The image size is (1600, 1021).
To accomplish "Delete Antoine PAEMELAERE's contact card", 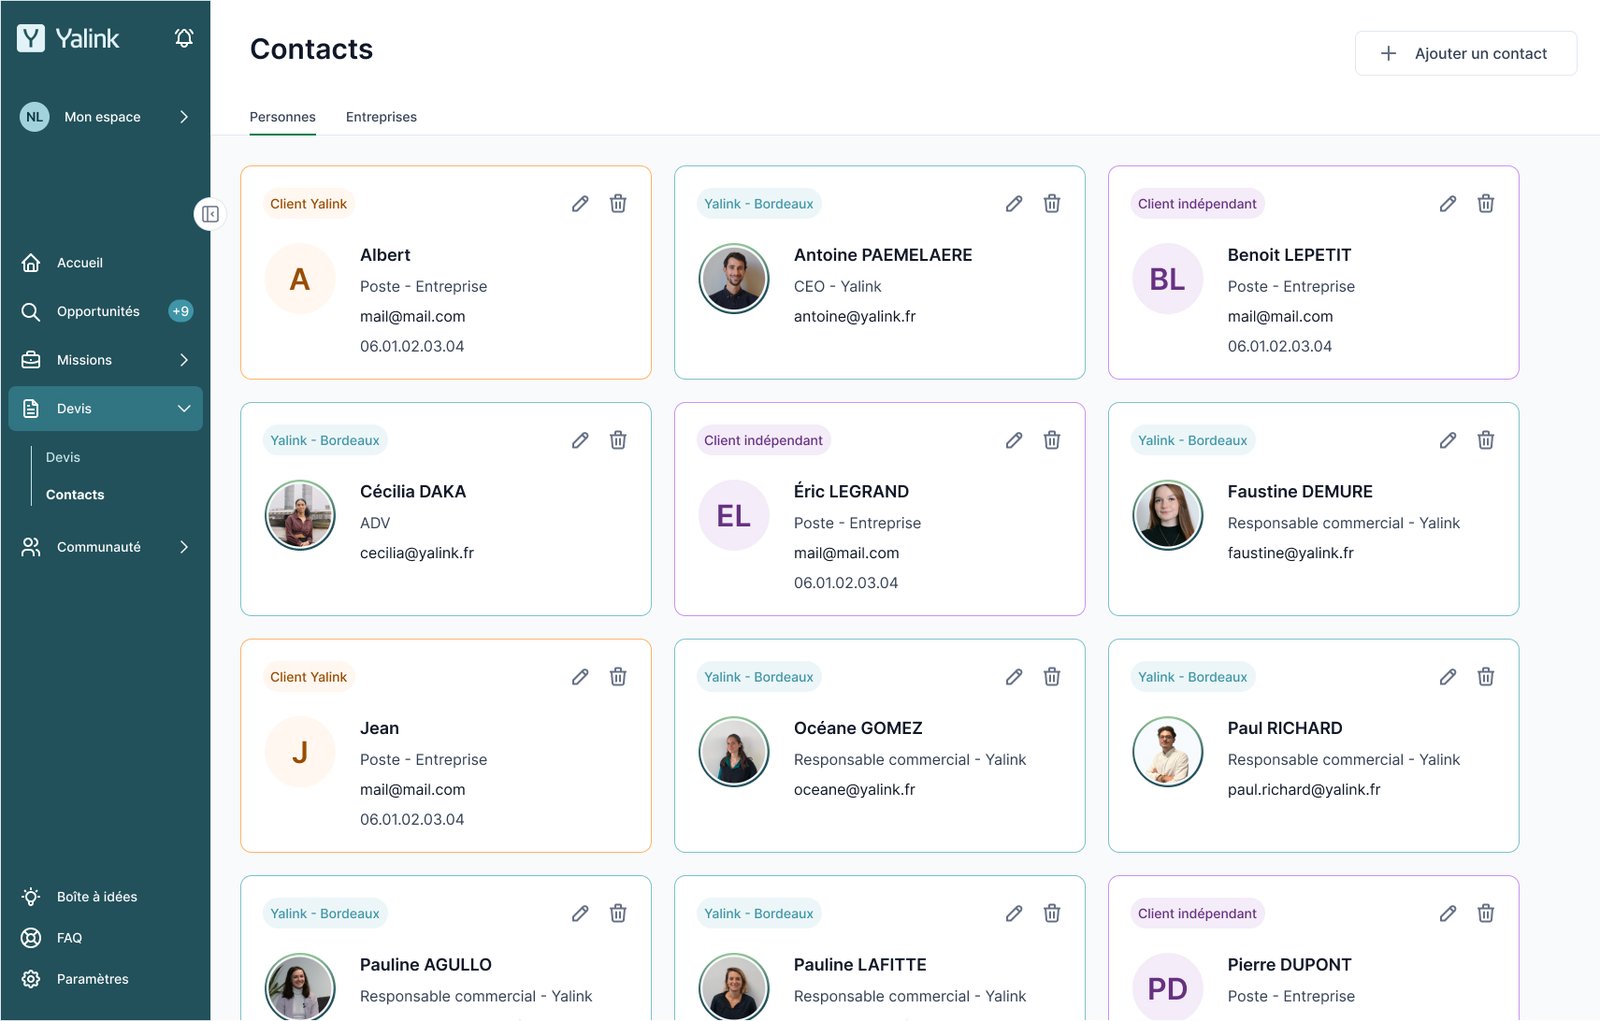I will click(x=1052, y=204).
